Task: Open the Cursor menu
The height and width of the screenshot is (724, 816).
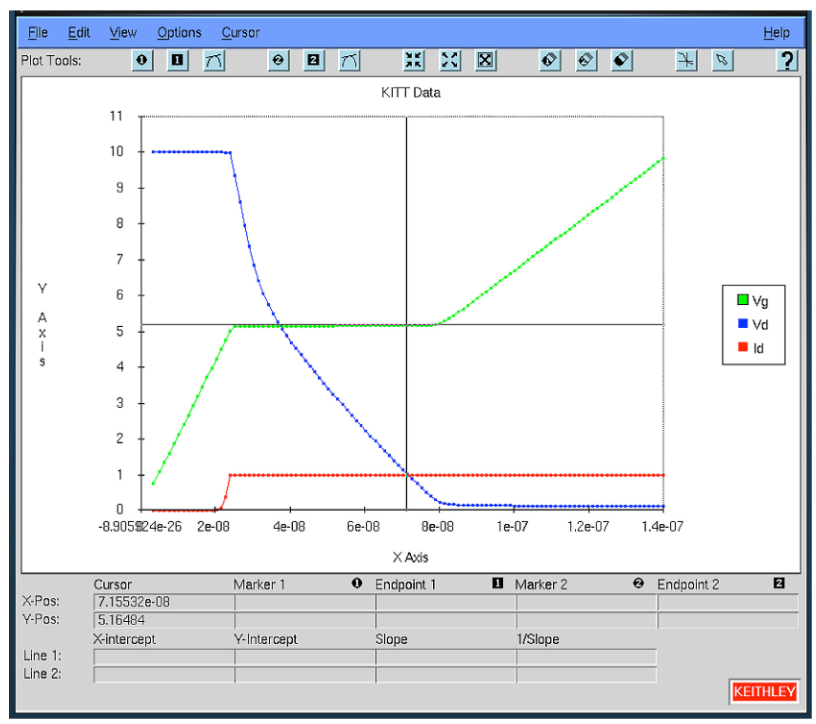Action: pos(240,33)
